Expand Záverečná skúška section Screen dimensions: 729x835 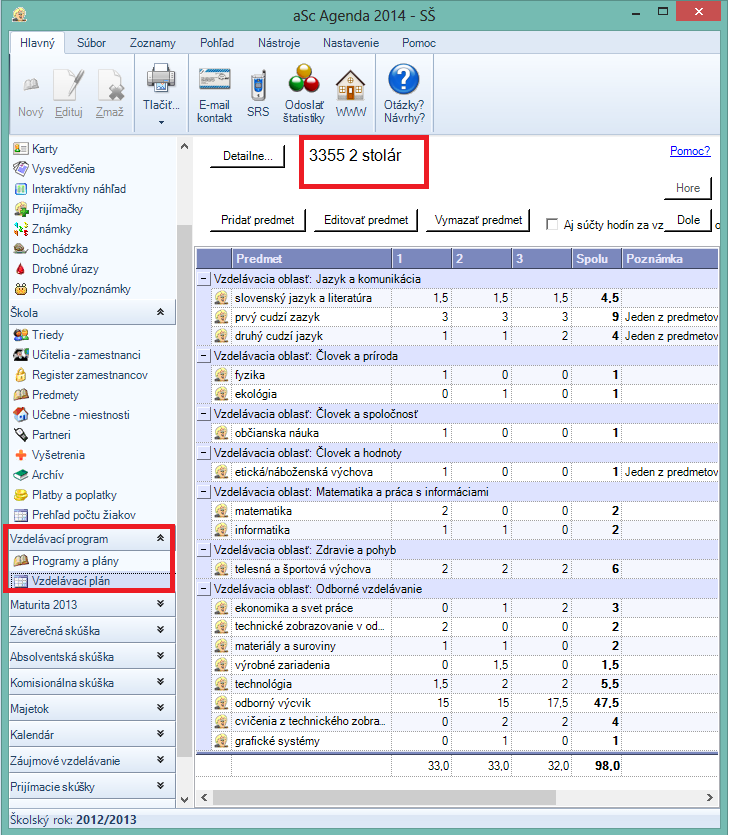160,630
